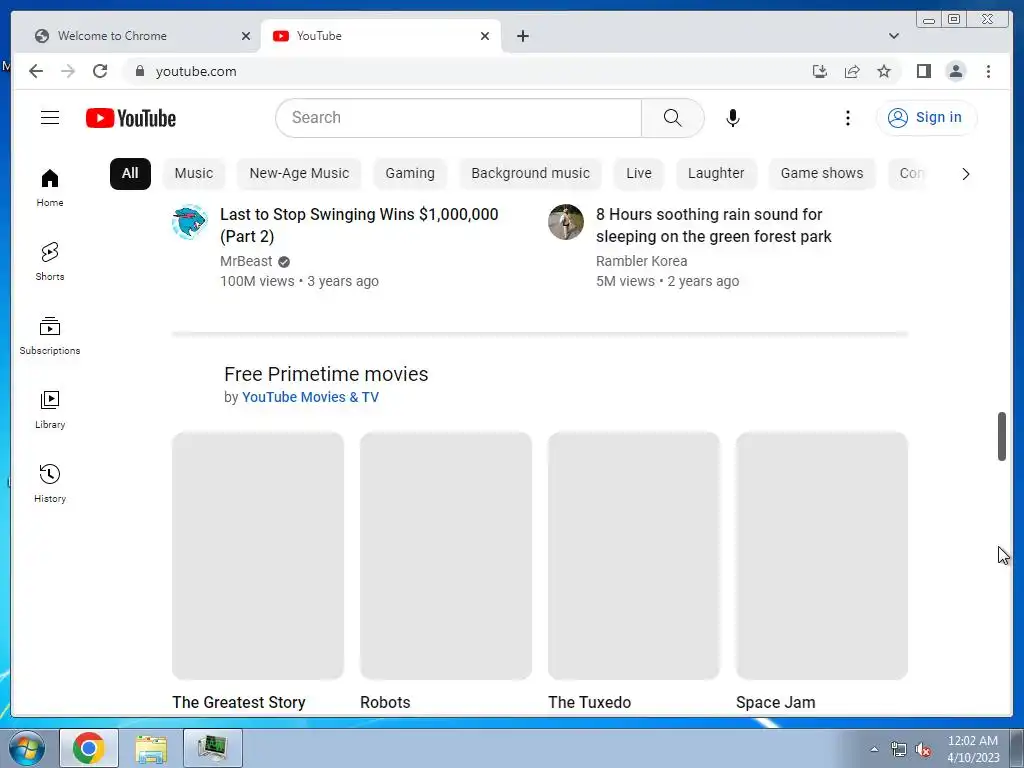Viewport: 1024px width, 768px height.
Task: Select the Game shows chip
Action: pyautogui.click(x=822, y=174)
